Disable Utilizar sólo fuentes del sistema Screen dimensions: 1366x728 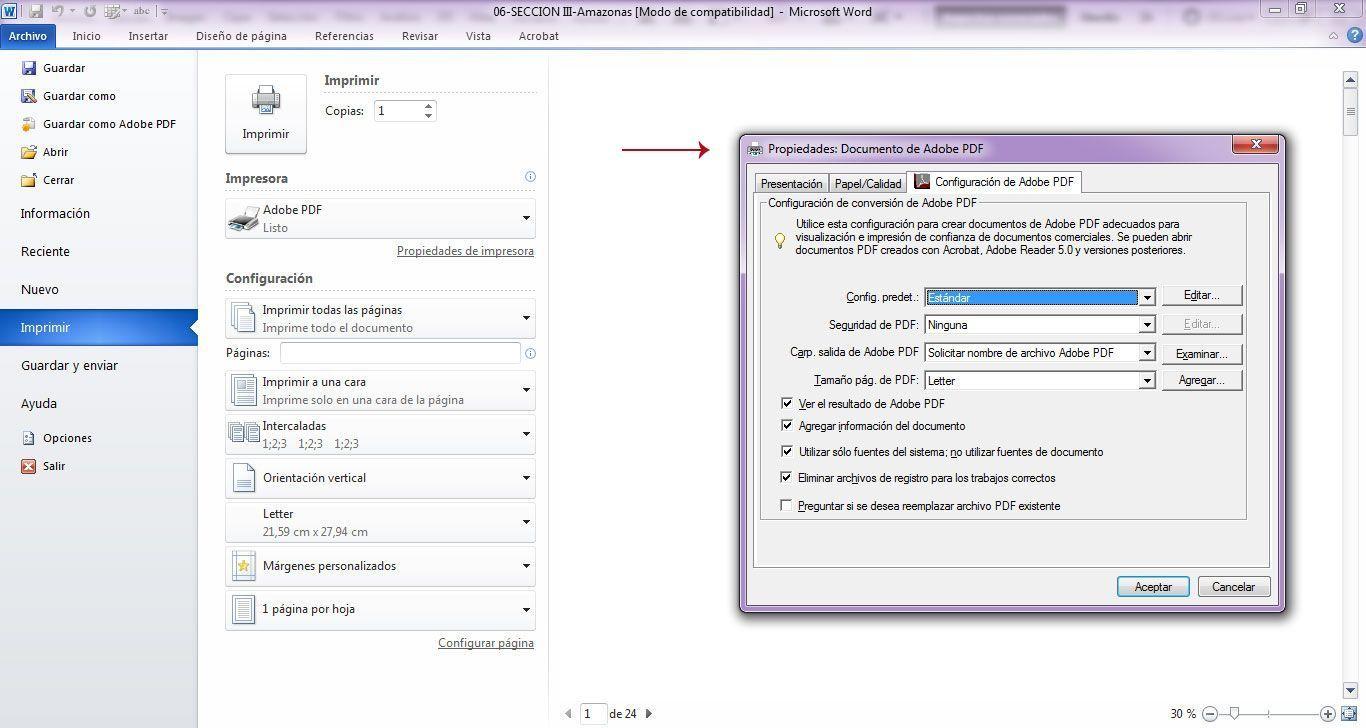point(787,451)
